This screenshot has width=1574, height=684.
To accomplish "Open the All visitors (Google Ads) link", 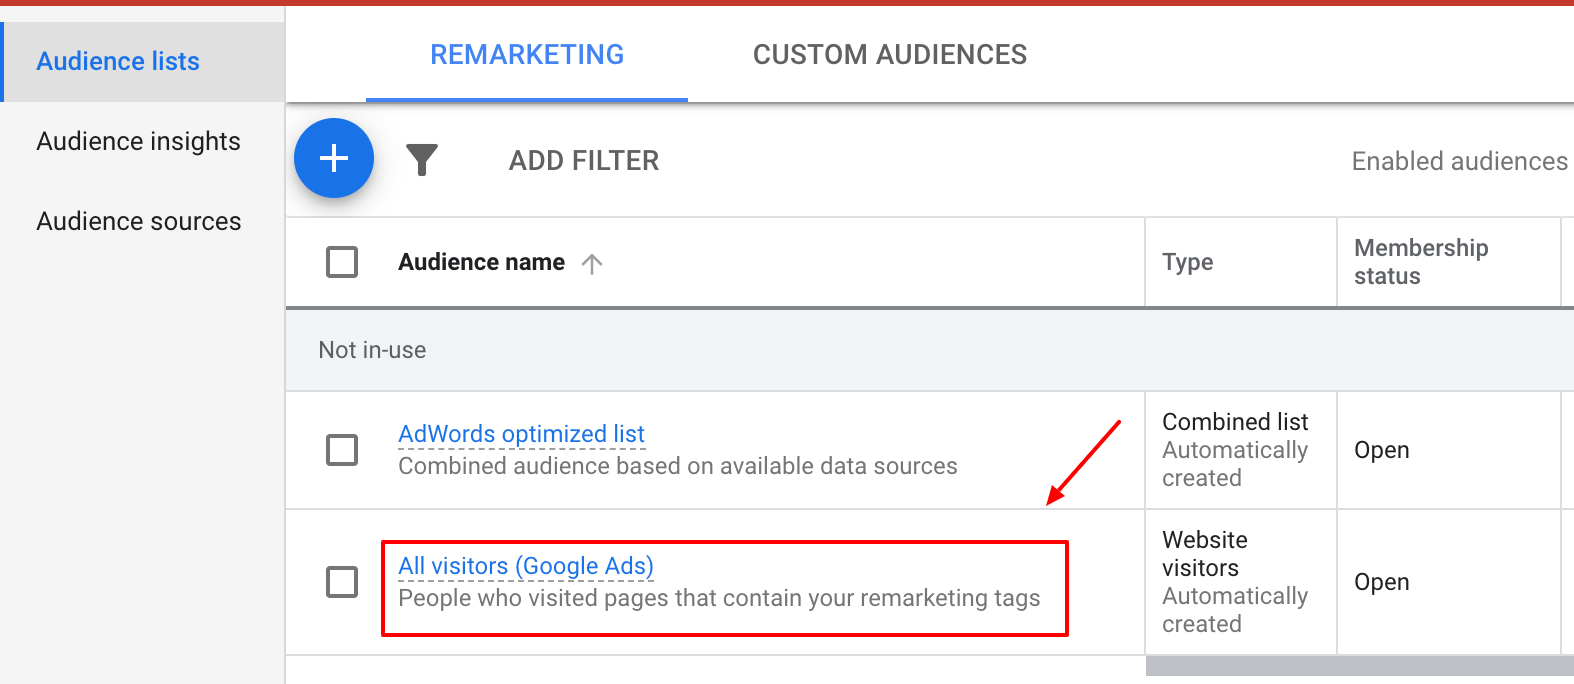I will coord(525,566).
